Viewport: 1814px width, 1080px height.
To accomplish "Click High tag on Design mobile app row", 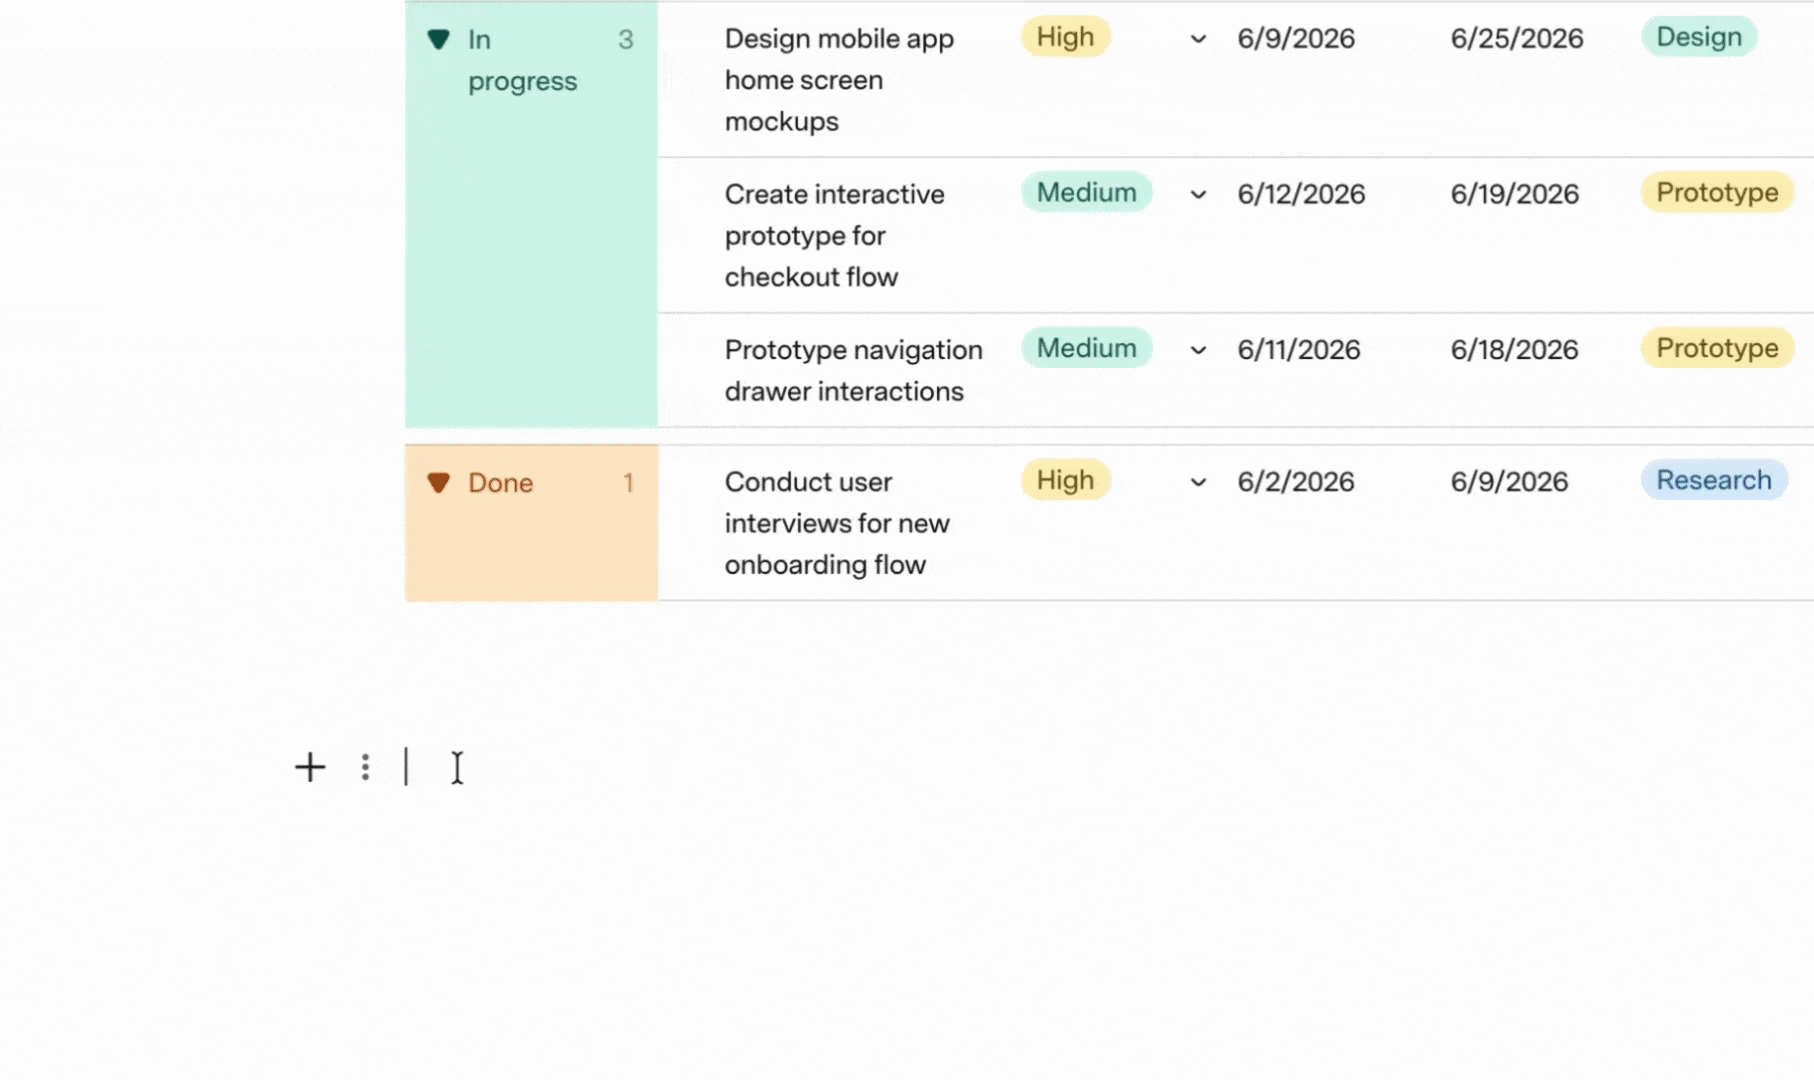I will [1065, 37].
